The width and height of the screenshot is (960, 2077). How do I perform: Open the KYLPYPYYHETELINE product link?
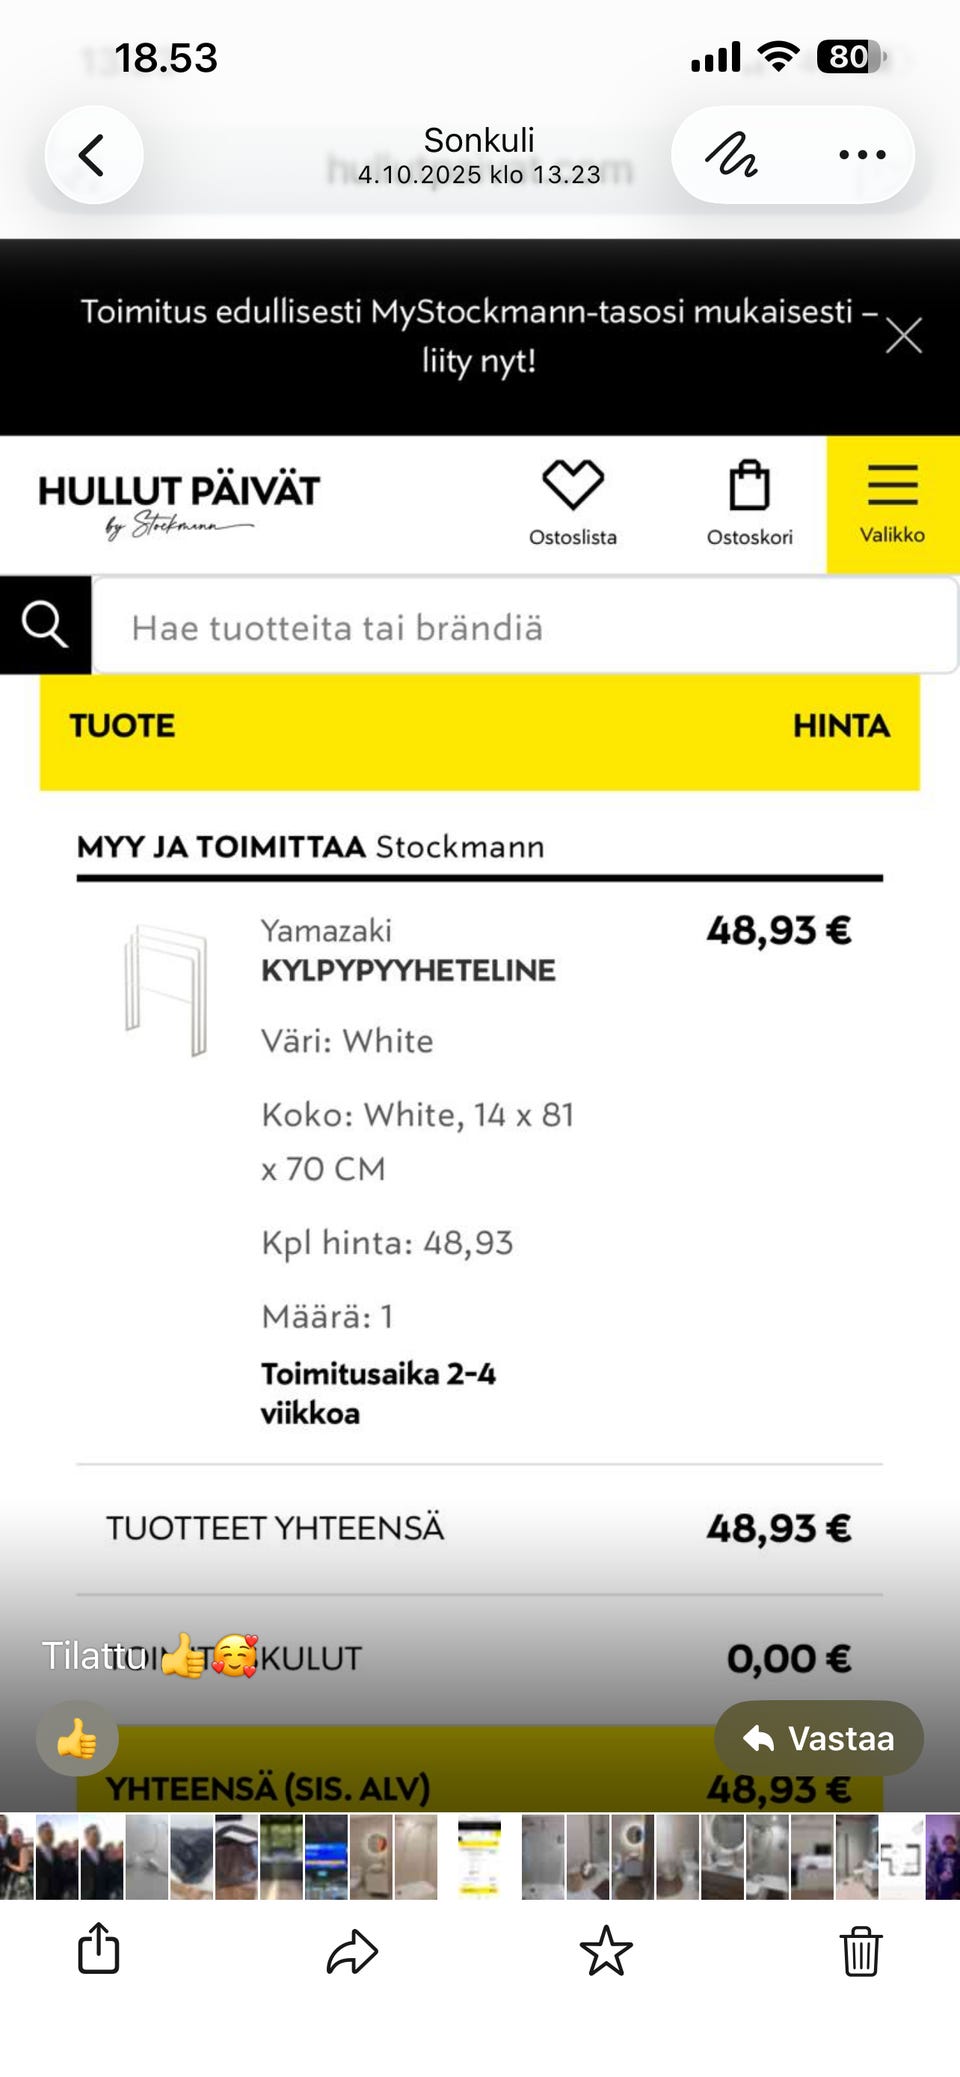(x=408, y=970)
